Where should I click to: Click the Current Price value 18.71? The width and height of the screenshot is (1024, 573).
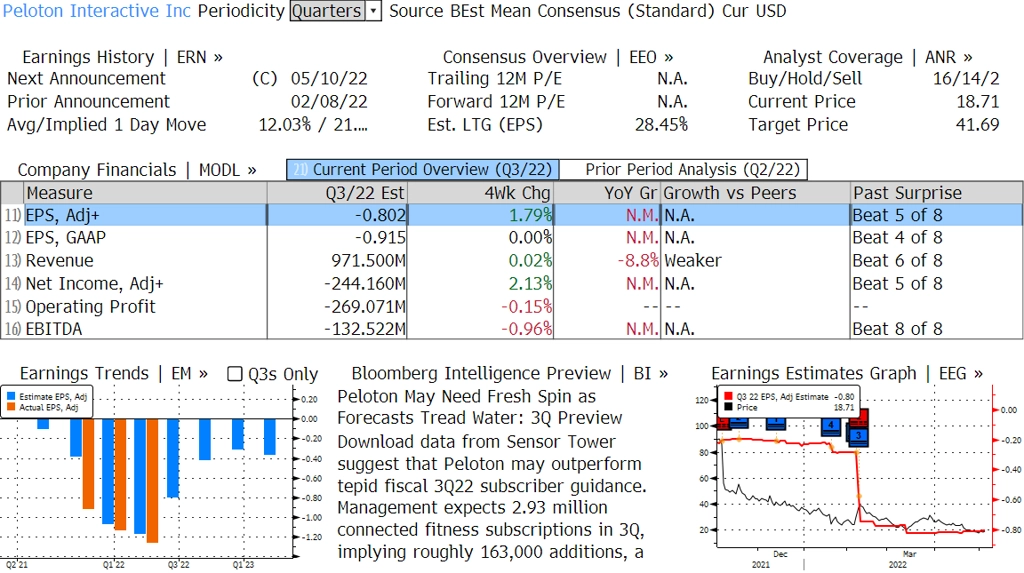978,102
